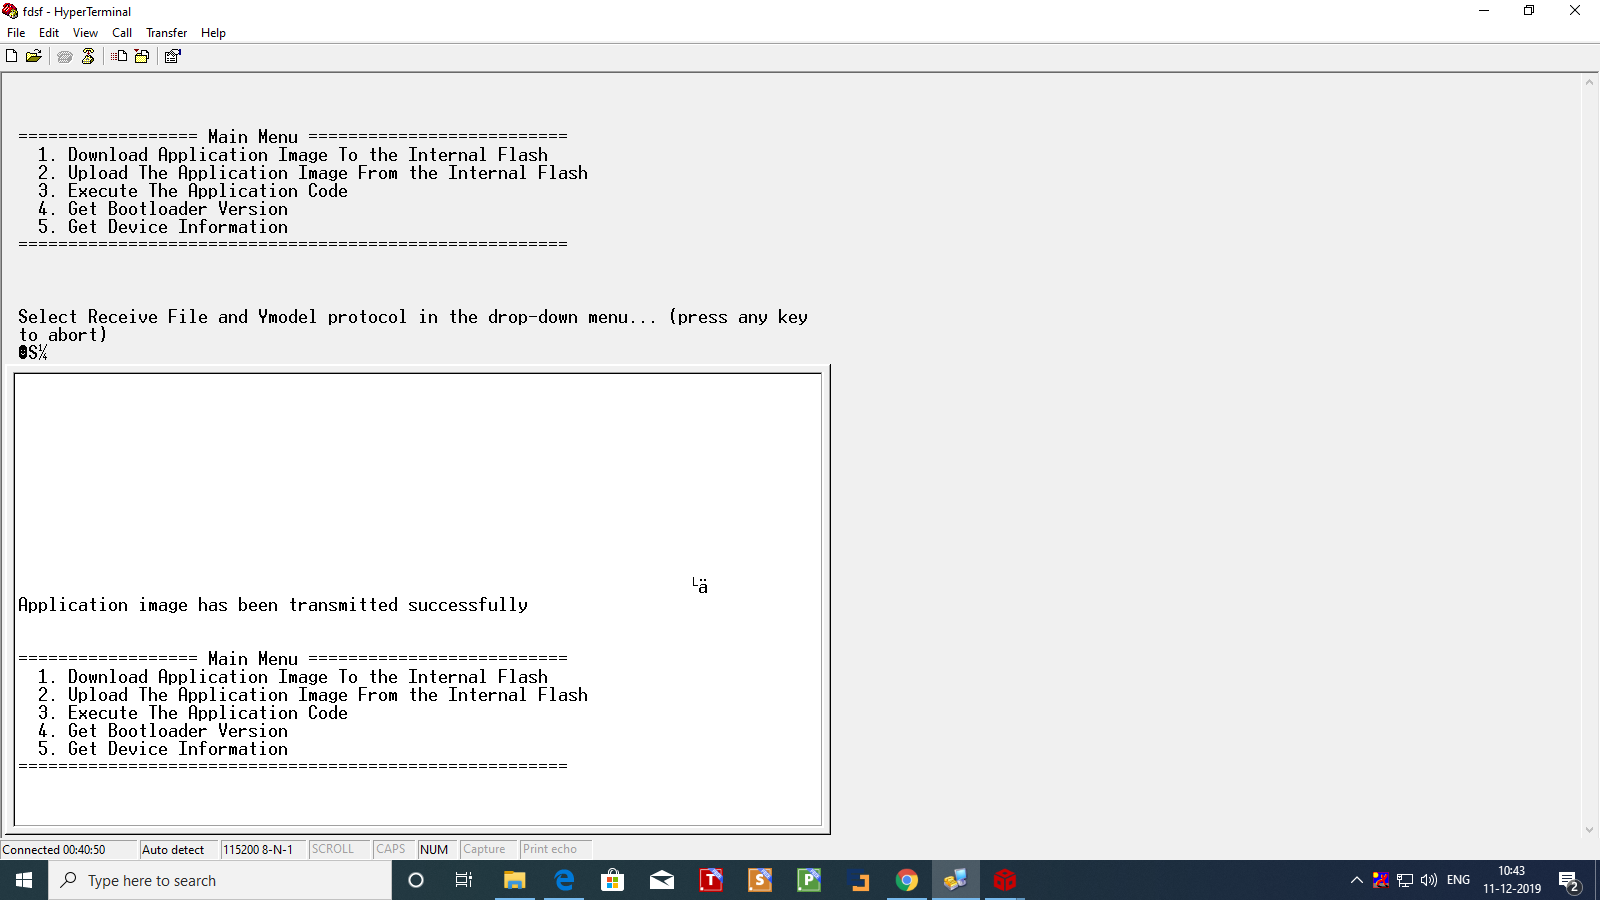Click the Capture indicator in status bar
Viewport: 1600px width, 900px height.
[484, 849]
